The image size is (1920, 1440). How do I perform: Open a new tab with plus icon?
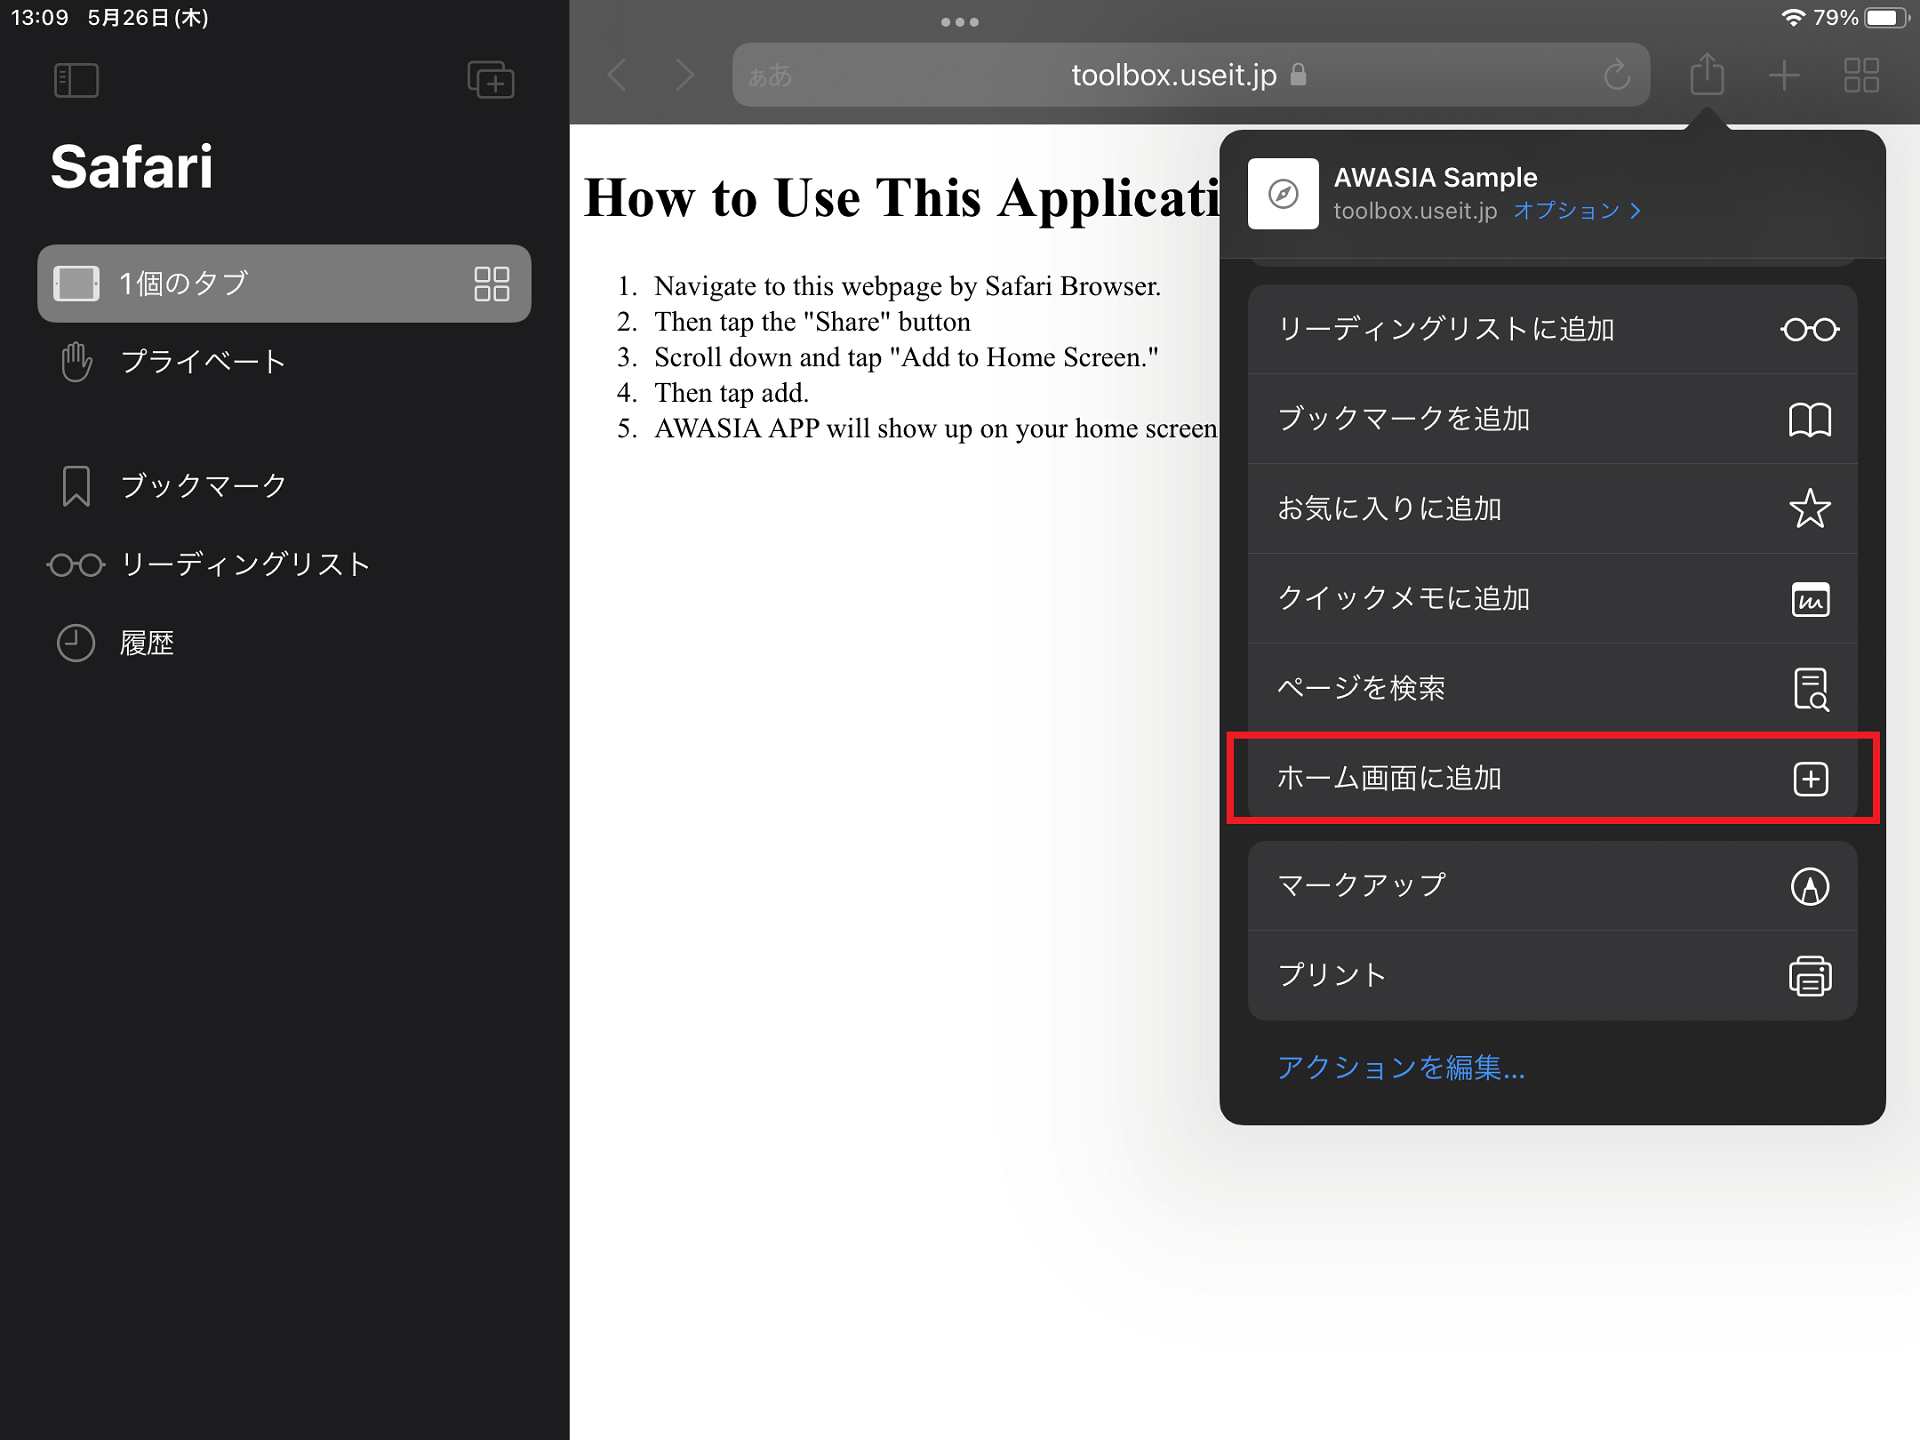1784,75
